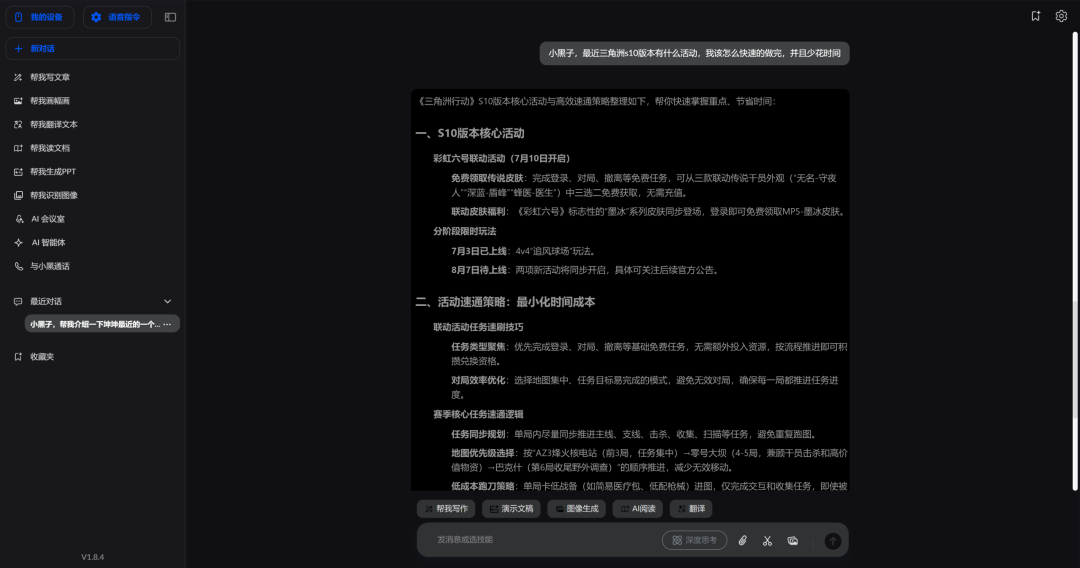Open more options for recent chat

coord(167,324)
